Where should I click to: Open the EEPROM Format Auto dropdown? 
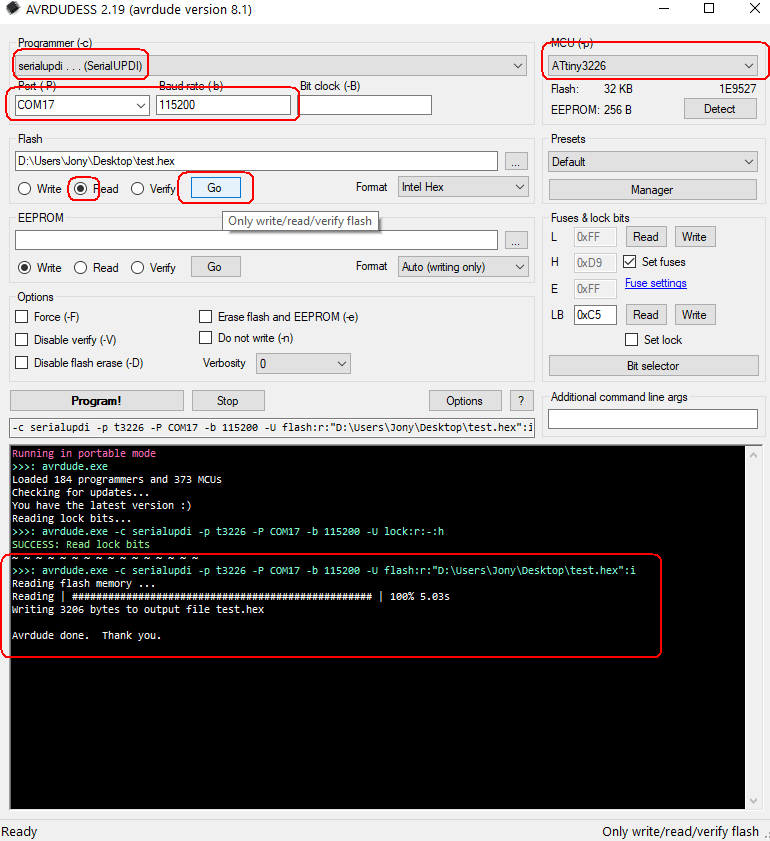click(x=463, y=267)
